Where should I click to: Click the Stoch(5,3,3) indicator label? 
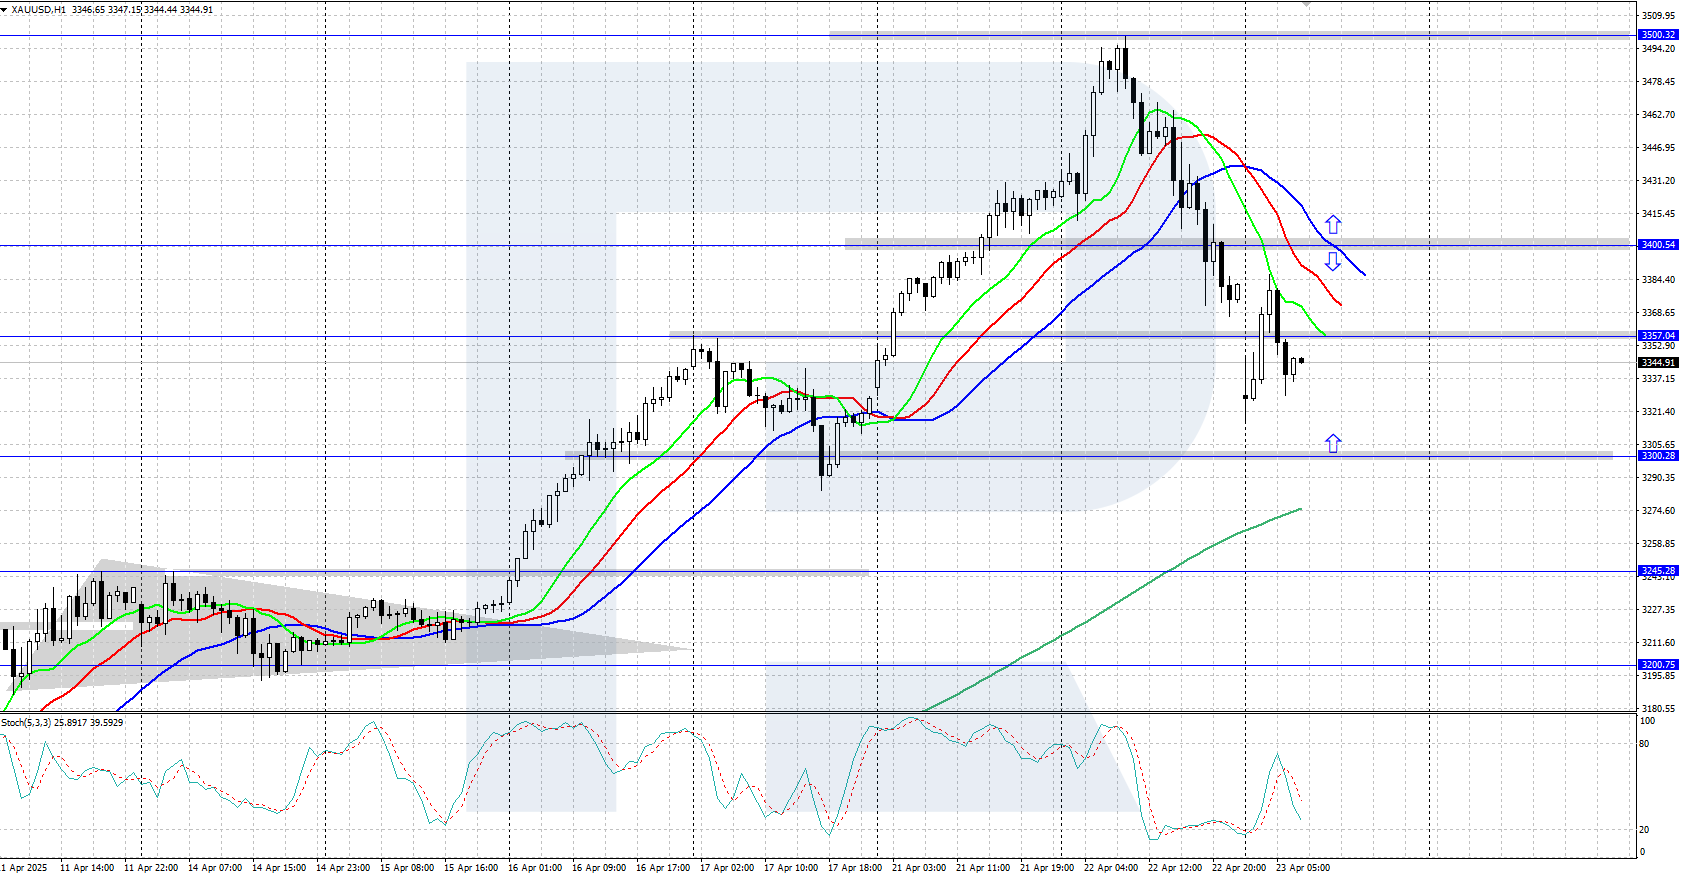(x=62, y=722)
